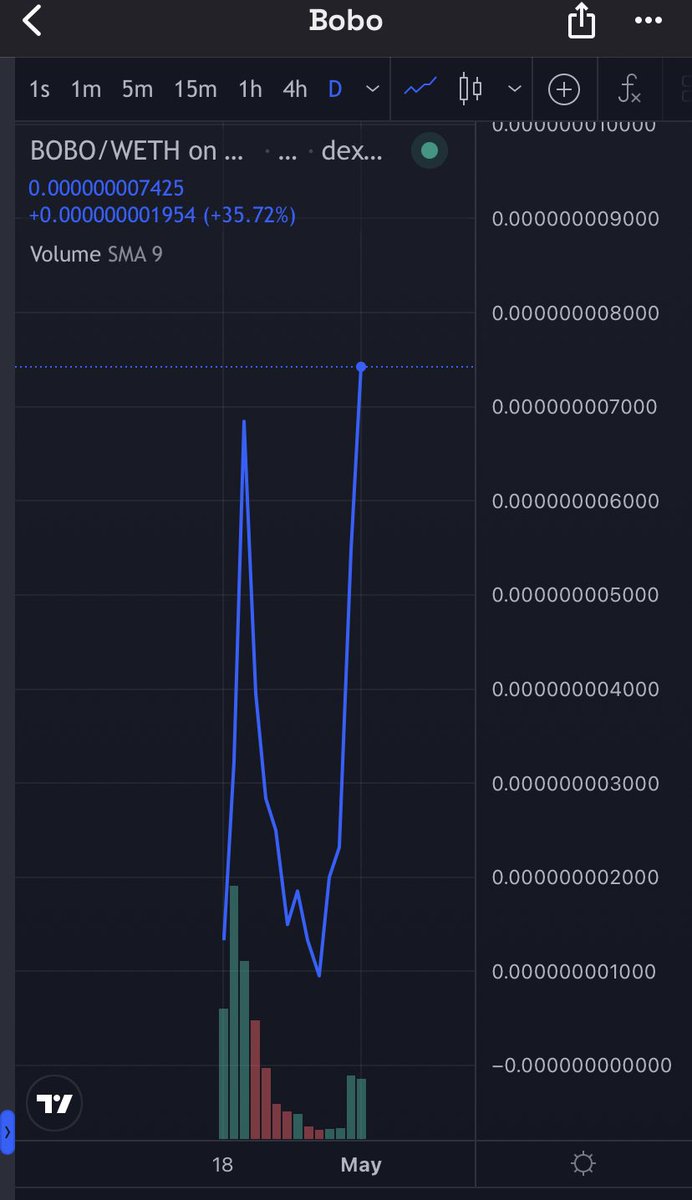Open chart settings gear icon

(583, 1164)
